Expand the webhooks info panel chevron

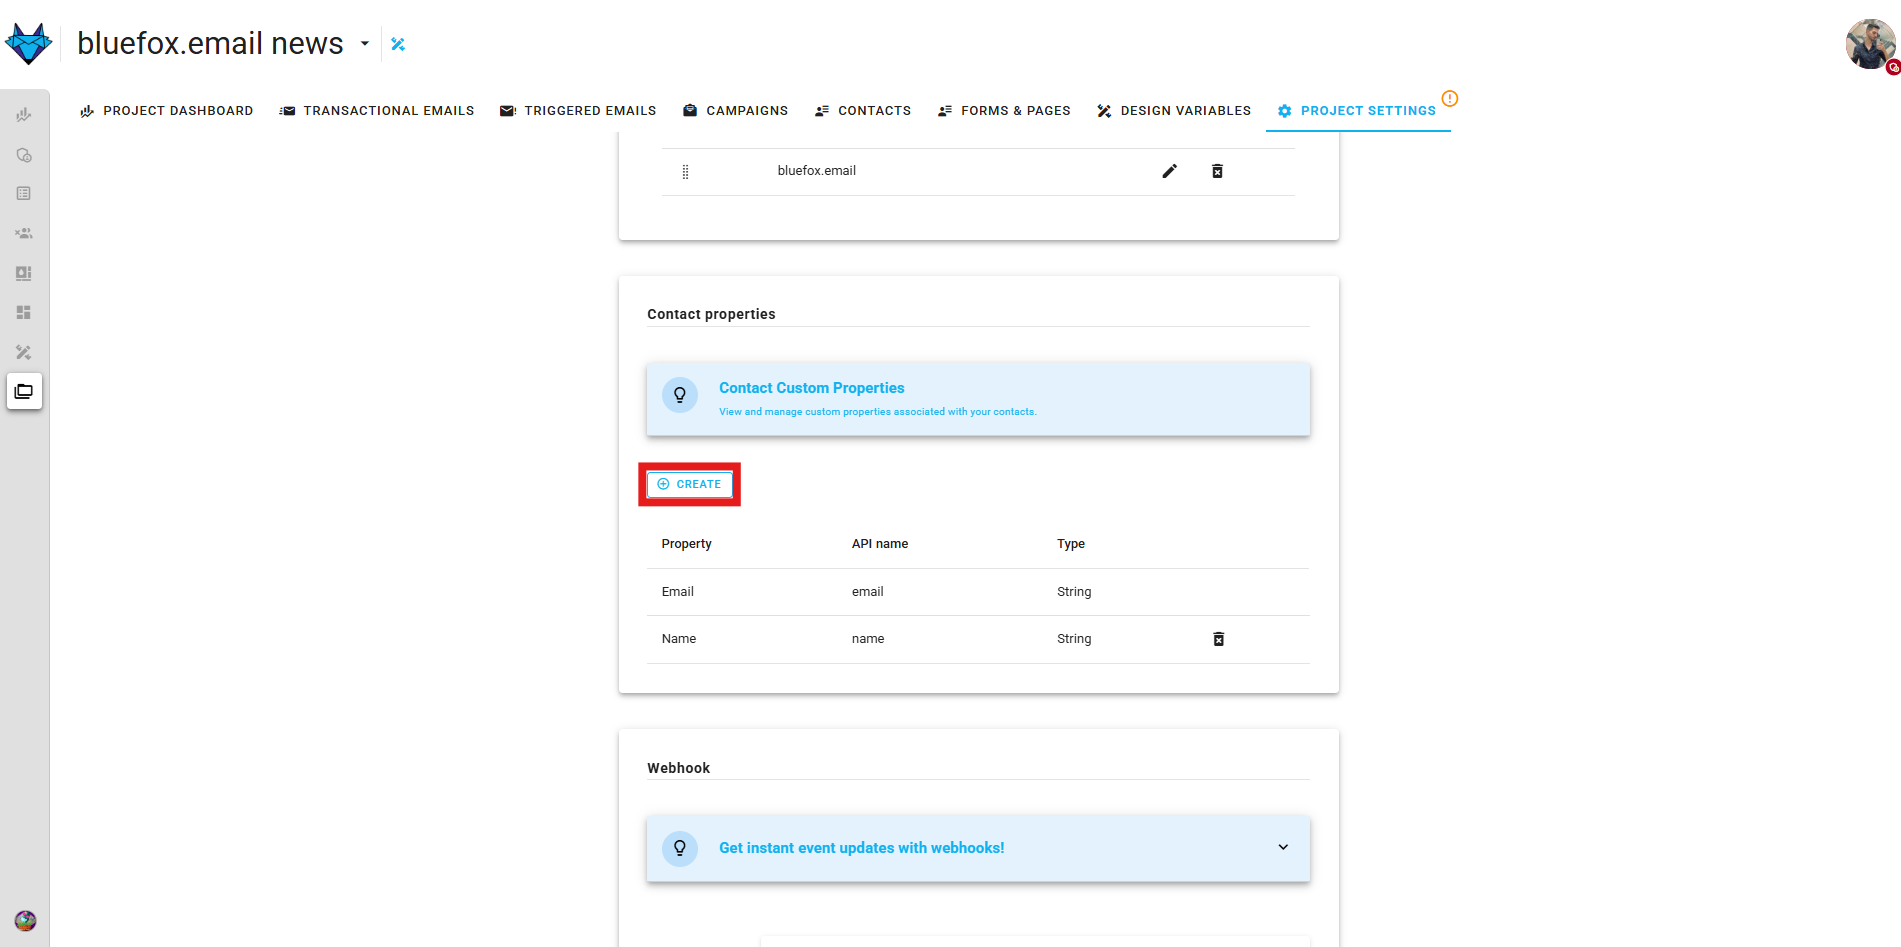[x=1283, y=847]
